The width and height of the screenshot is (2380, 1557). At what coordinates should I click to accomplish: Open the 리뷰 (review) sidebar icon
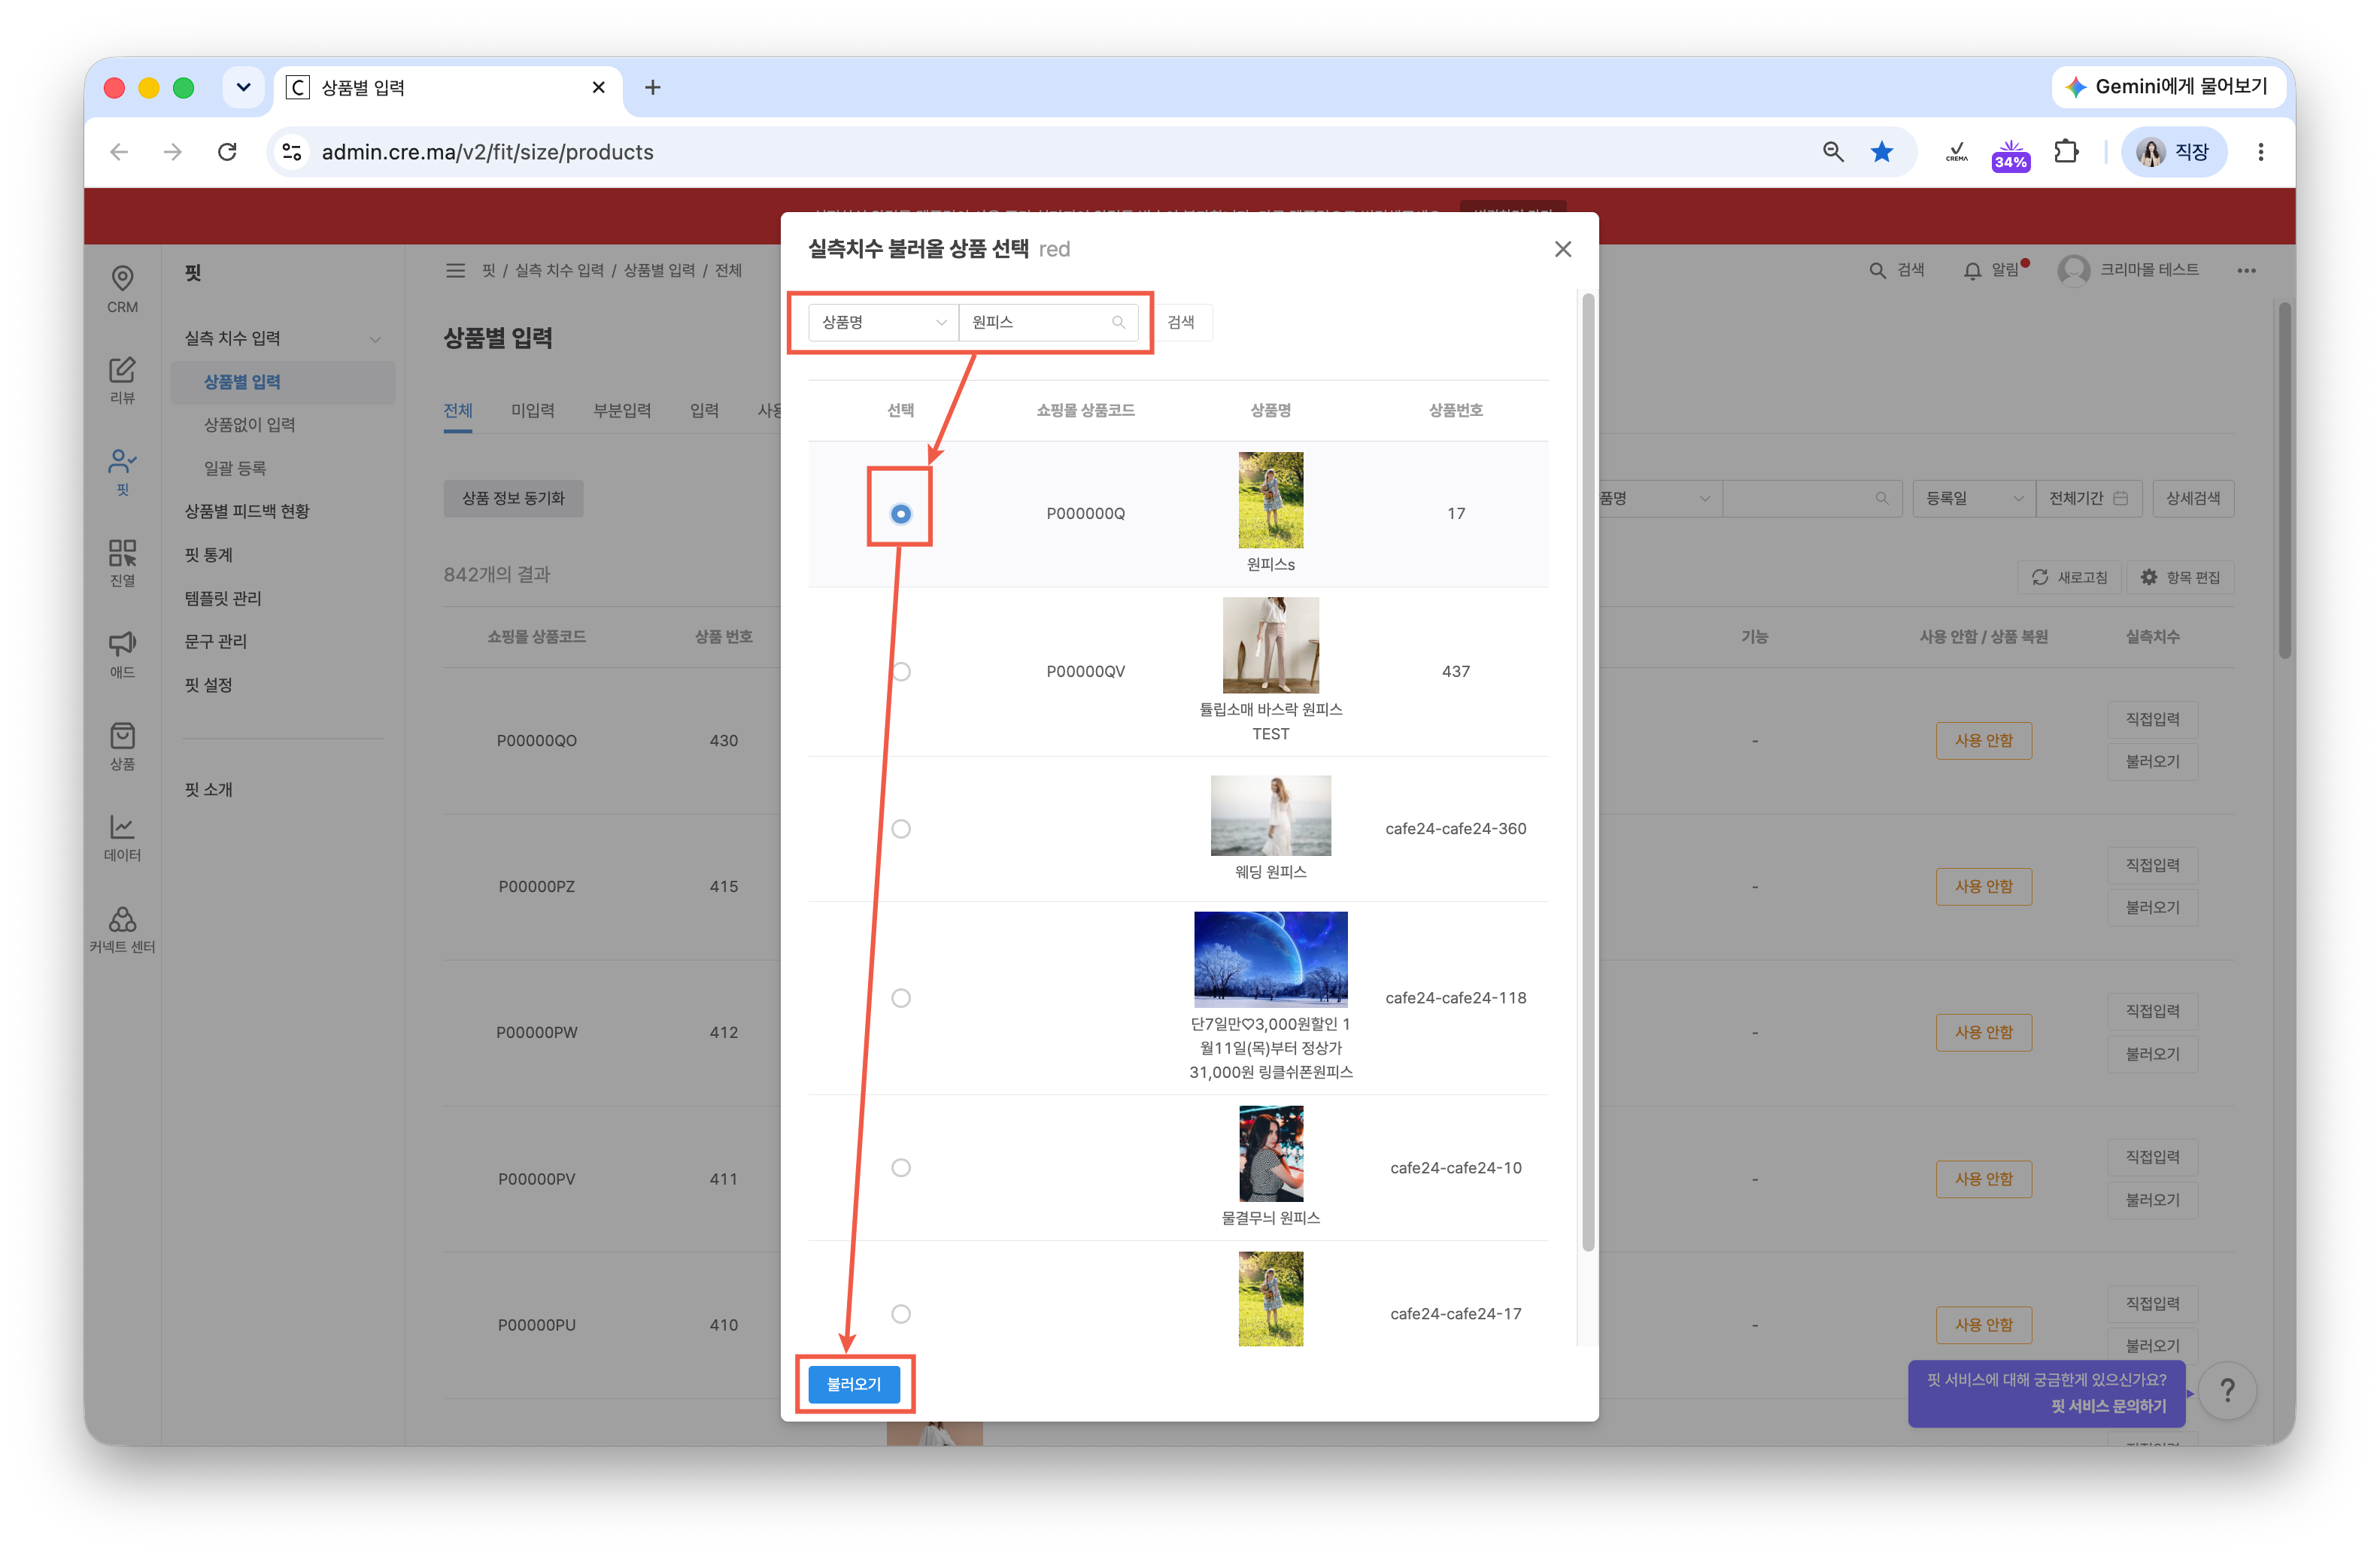tap(122, 380)
